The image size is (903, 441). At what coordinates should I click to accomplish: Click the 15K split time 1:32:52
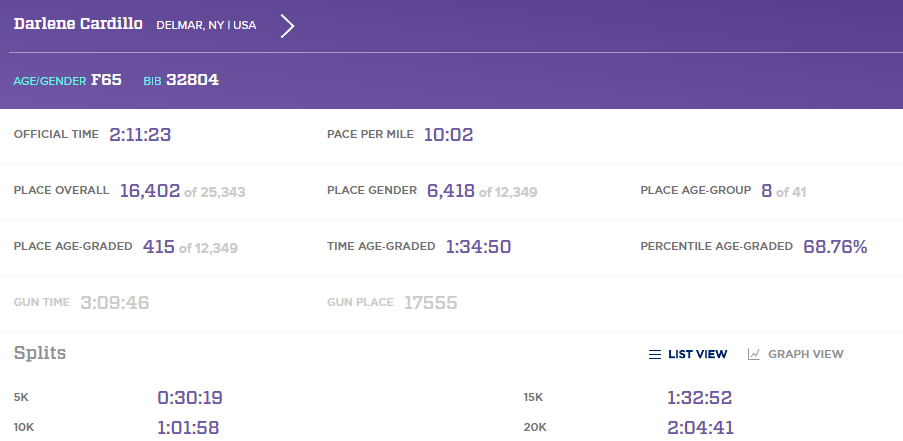click(699, 398)
